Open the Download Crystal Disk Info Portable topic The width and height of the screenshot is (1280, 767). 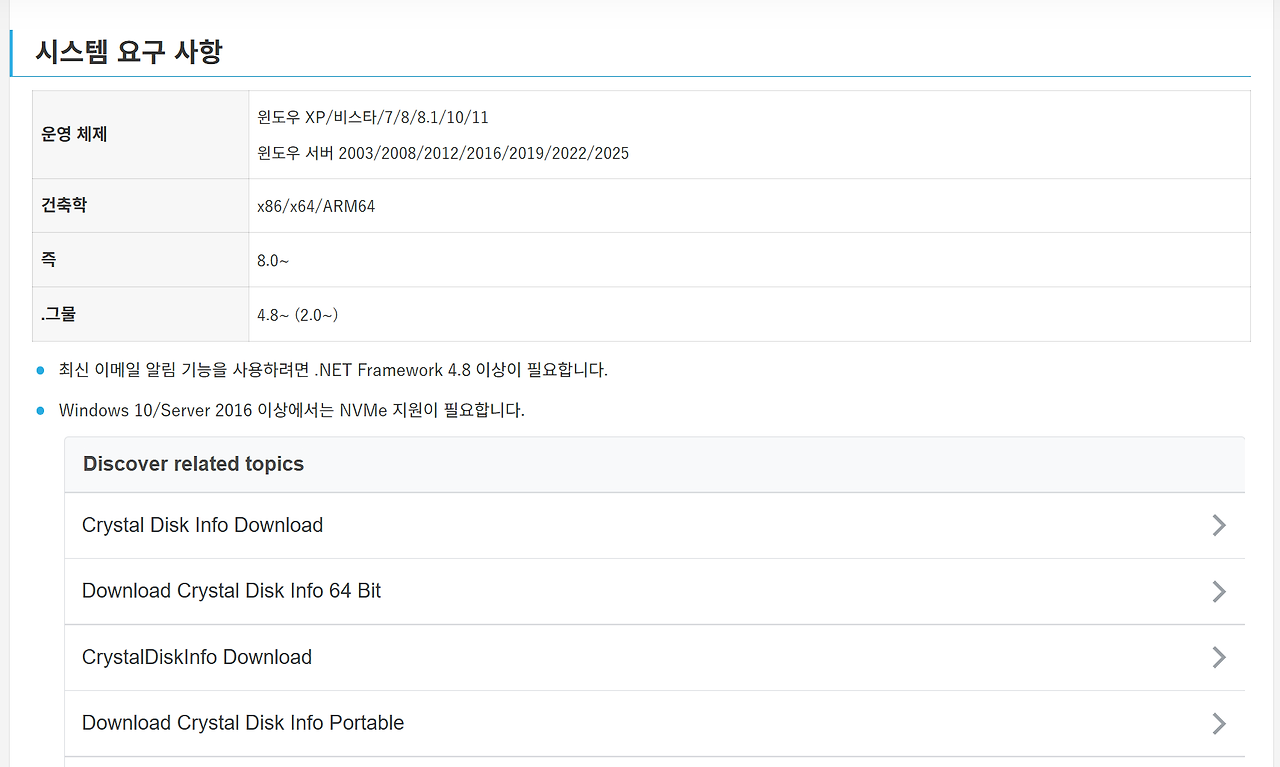(x=655, y=723)
